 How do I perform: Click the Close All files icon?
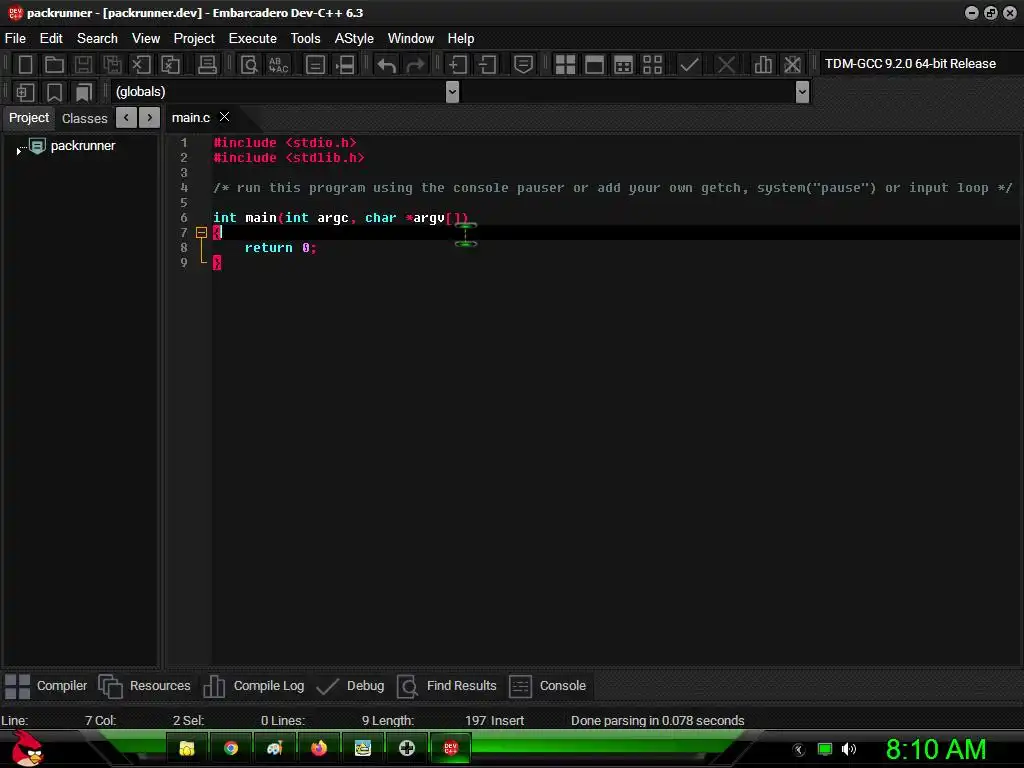tap(170, 64)
